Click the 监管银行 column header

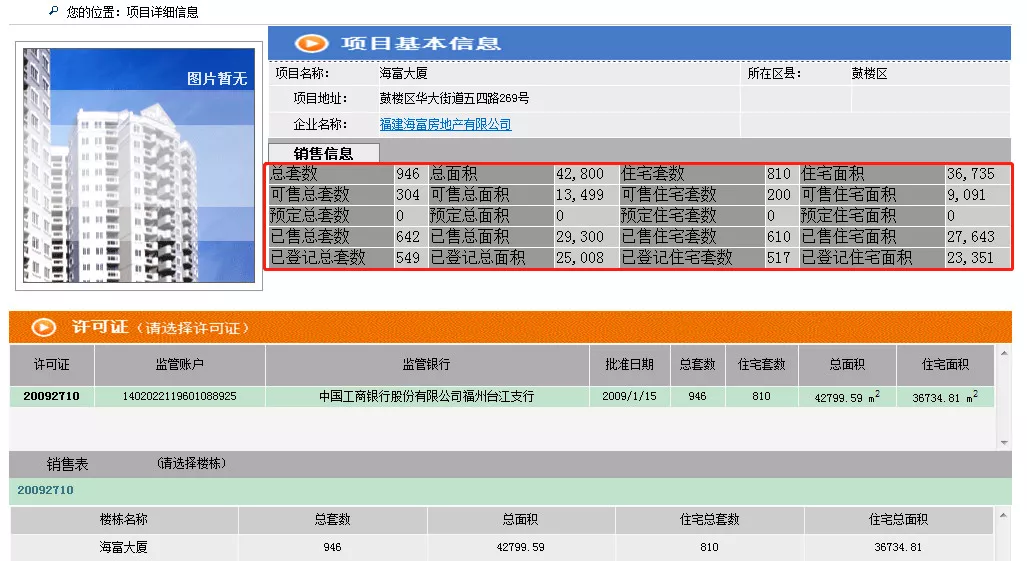(x=426, y=365)
